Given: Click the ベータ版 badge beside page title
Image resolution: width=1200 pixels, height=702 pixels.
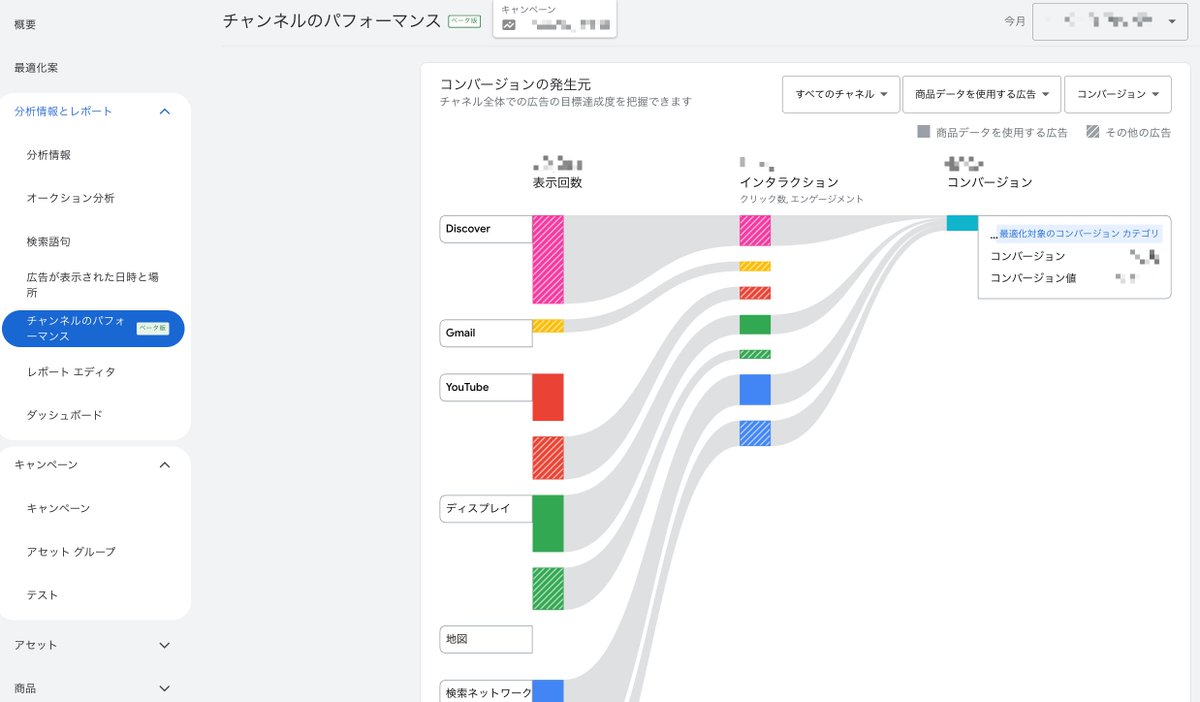Looking at the screenshot, I should (x=464, y=20).
